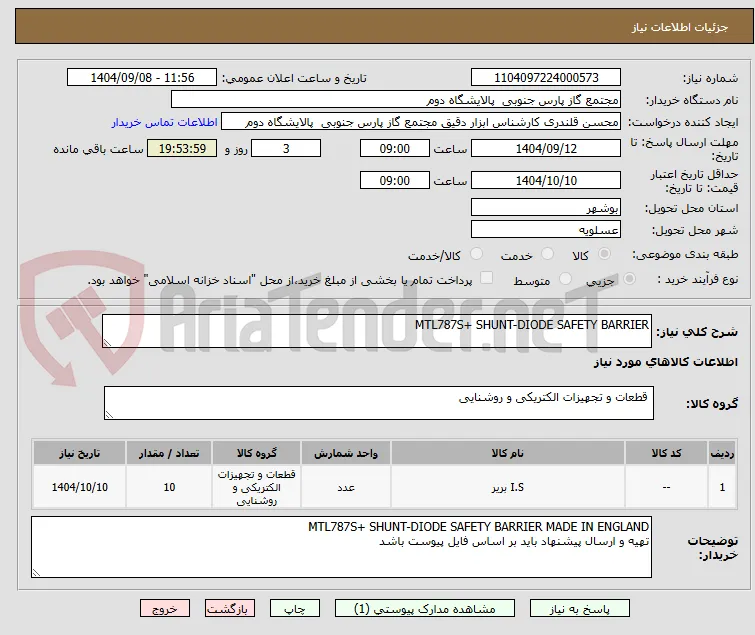
Task: Click the response deadline date 1404/09/12
Action: 546,148
